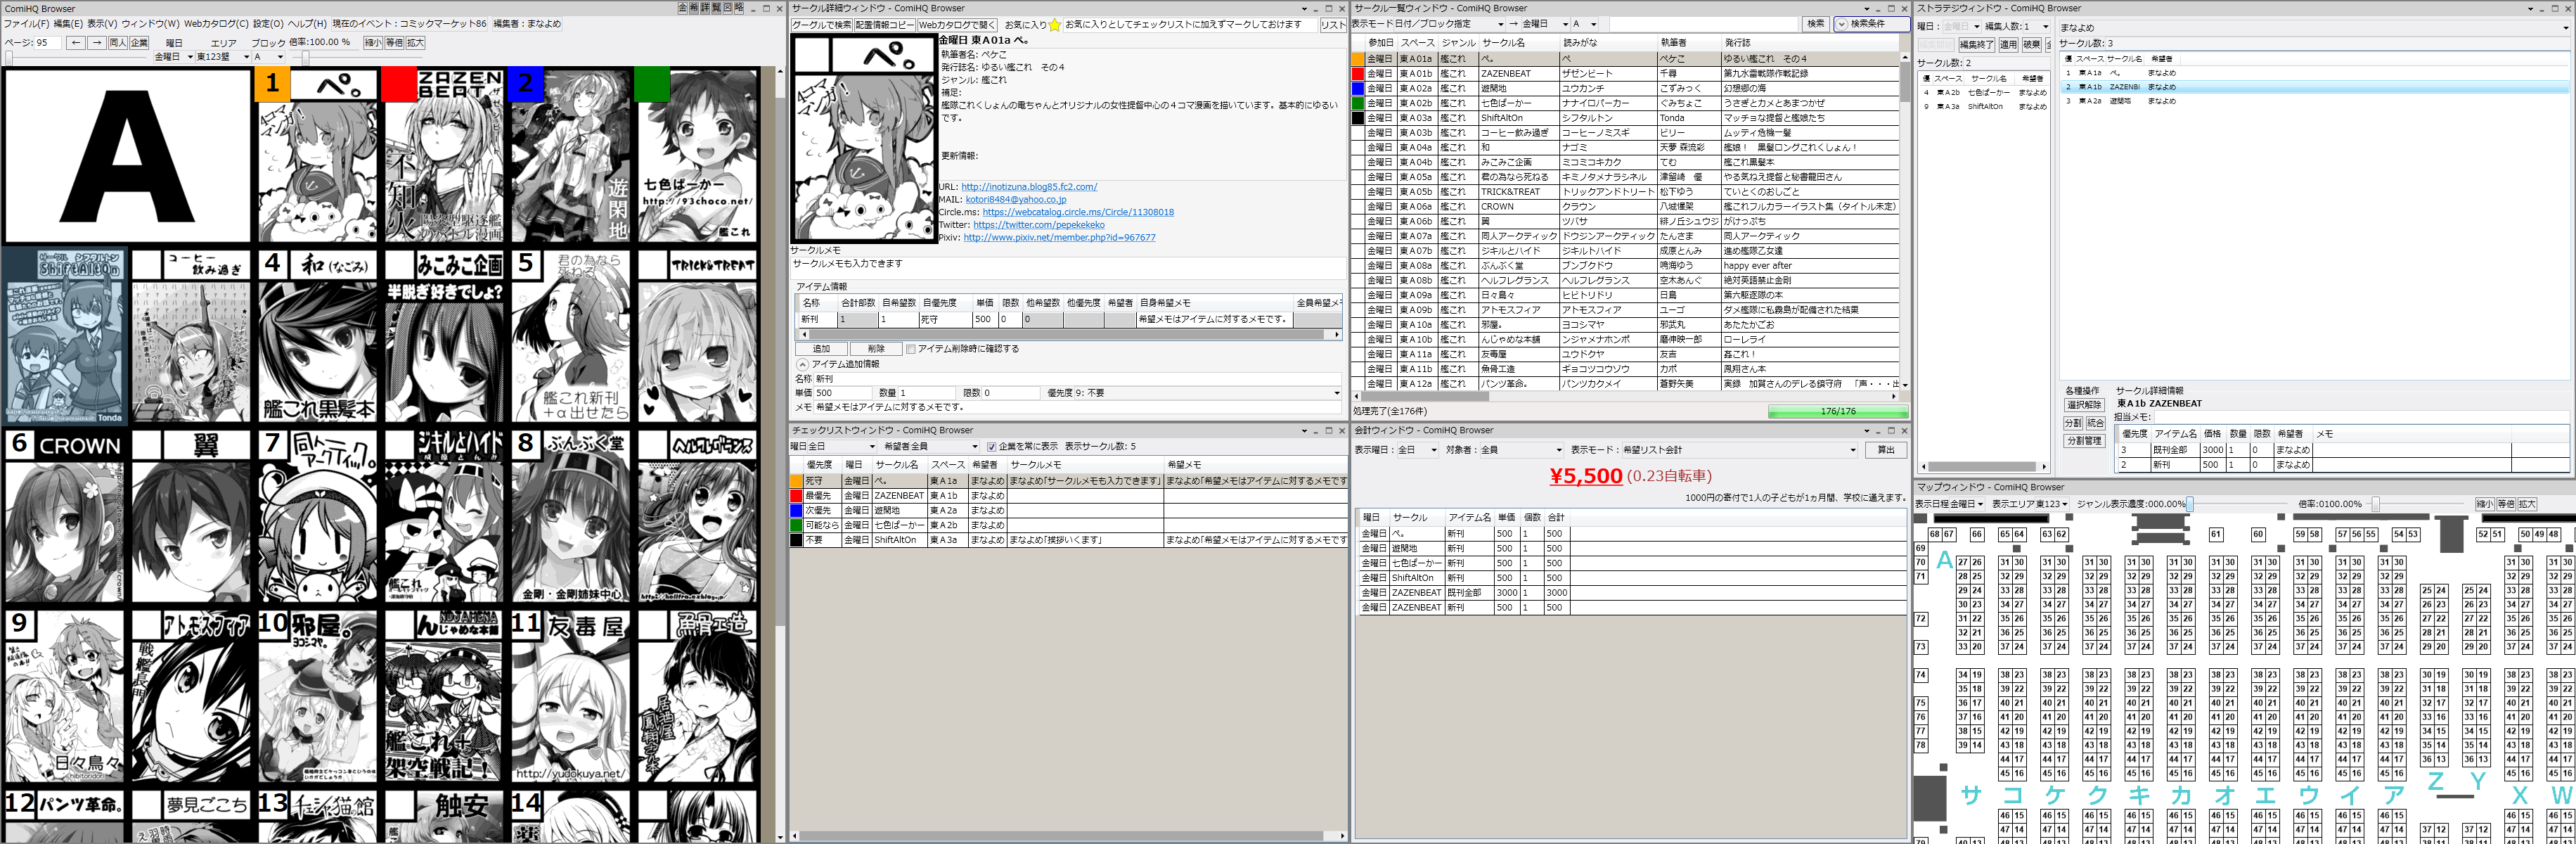Viewport: 2576px width, 844px height.
Task: Click large circle cut image in detail window
Action: point(864,139)
